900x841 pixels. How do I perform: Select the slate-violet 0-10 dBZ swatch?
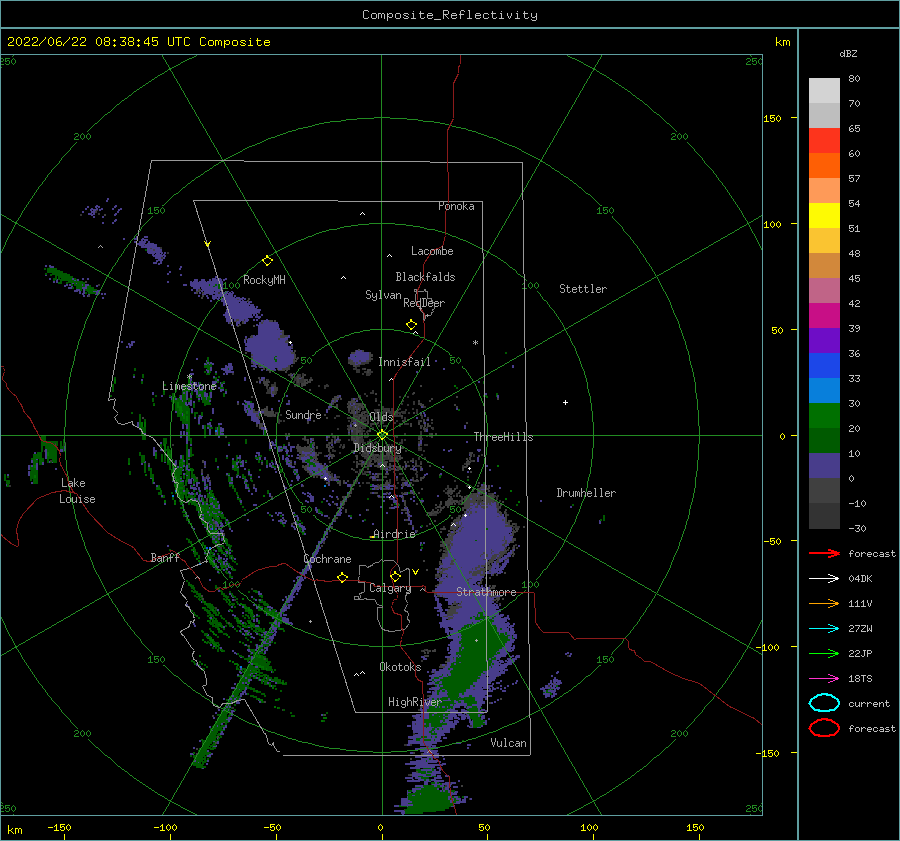(824, 466)
